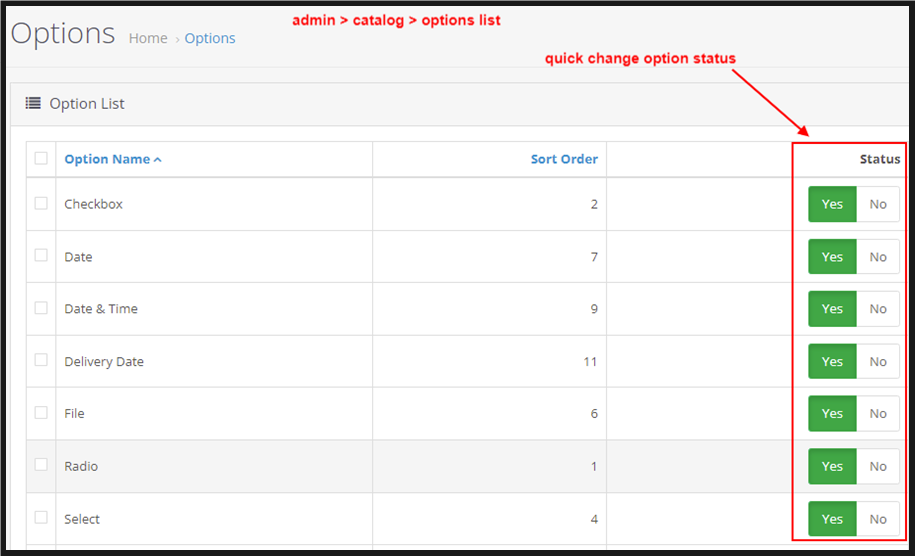Click Yes status for Date option
This screenshot has height=556, width=915.
click(x=832, y=257)
